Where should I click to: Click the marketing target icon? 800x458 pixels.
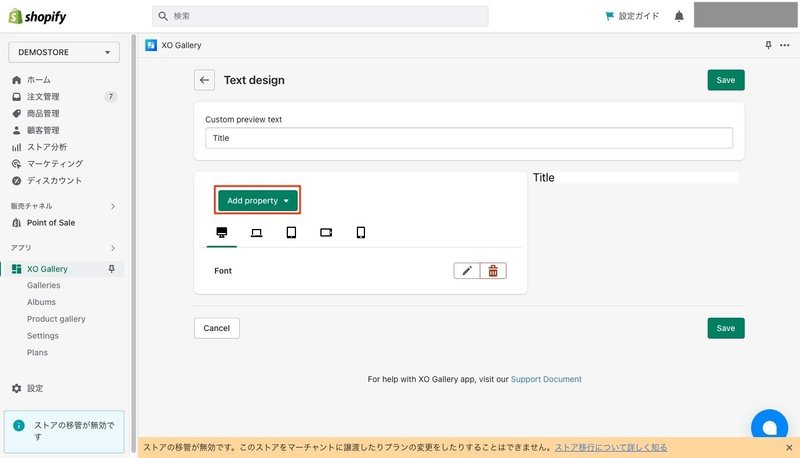point(16,164)
